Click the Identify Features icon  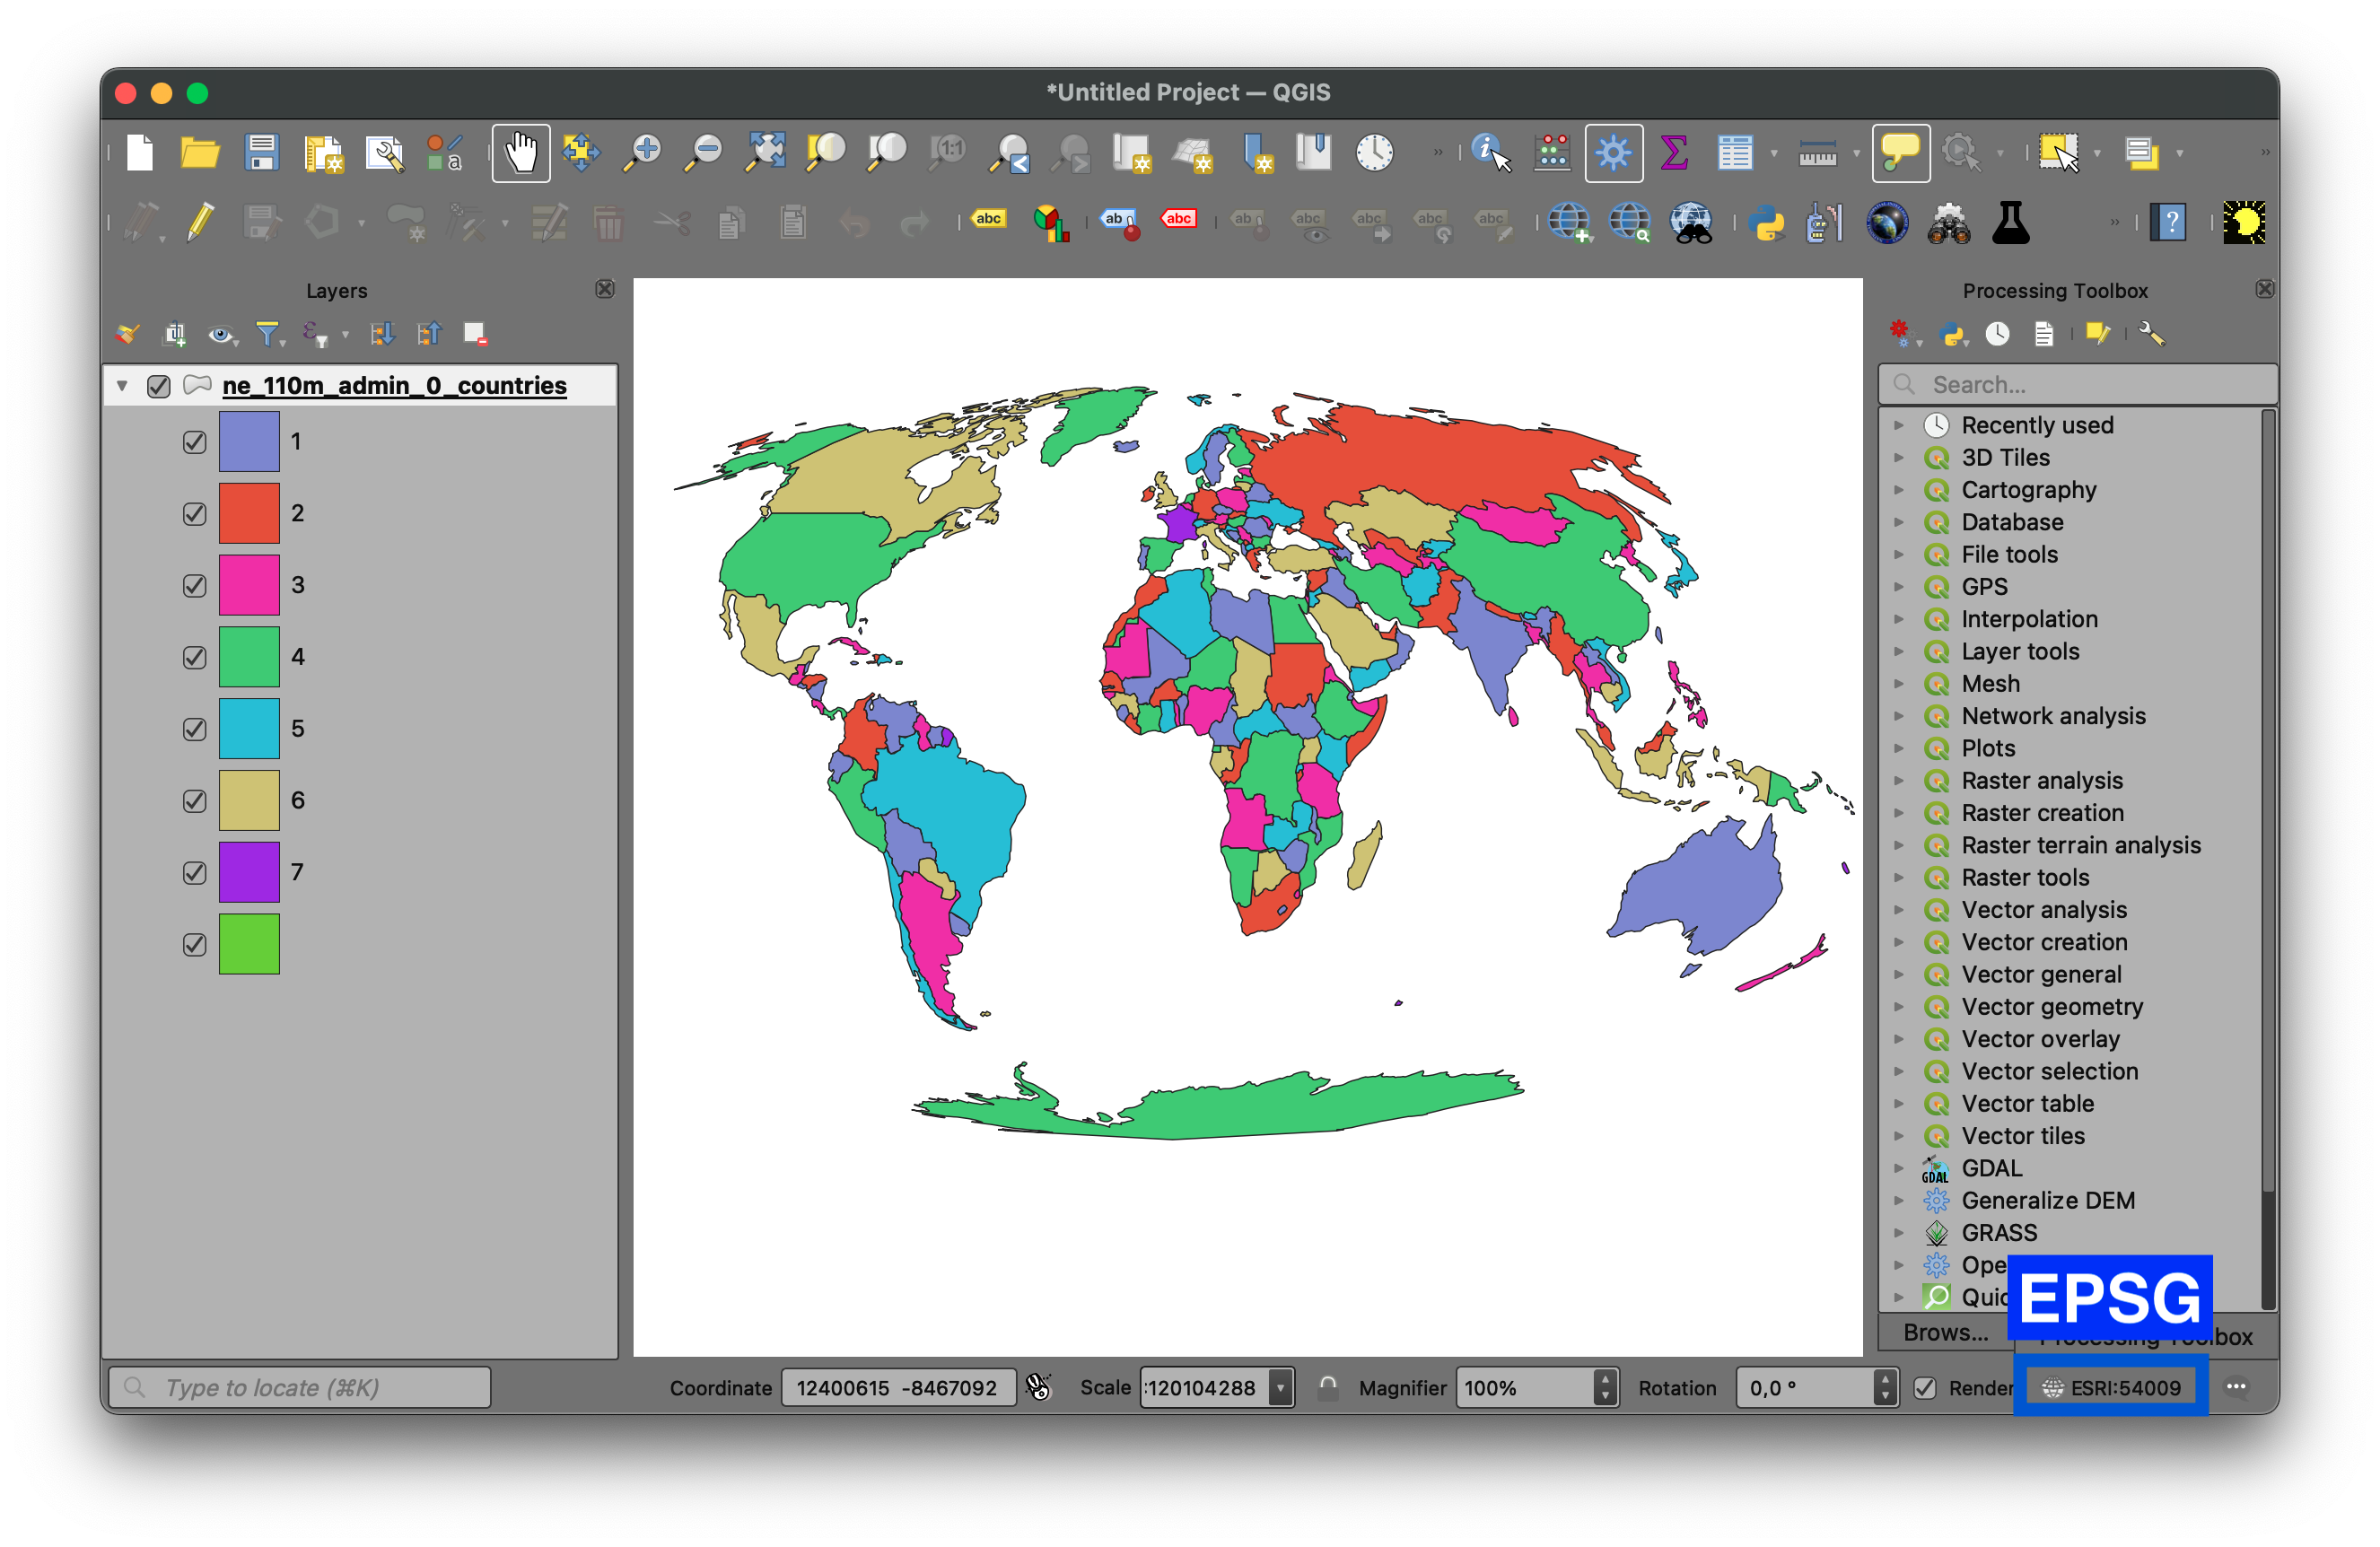(x=1490, y=153)
